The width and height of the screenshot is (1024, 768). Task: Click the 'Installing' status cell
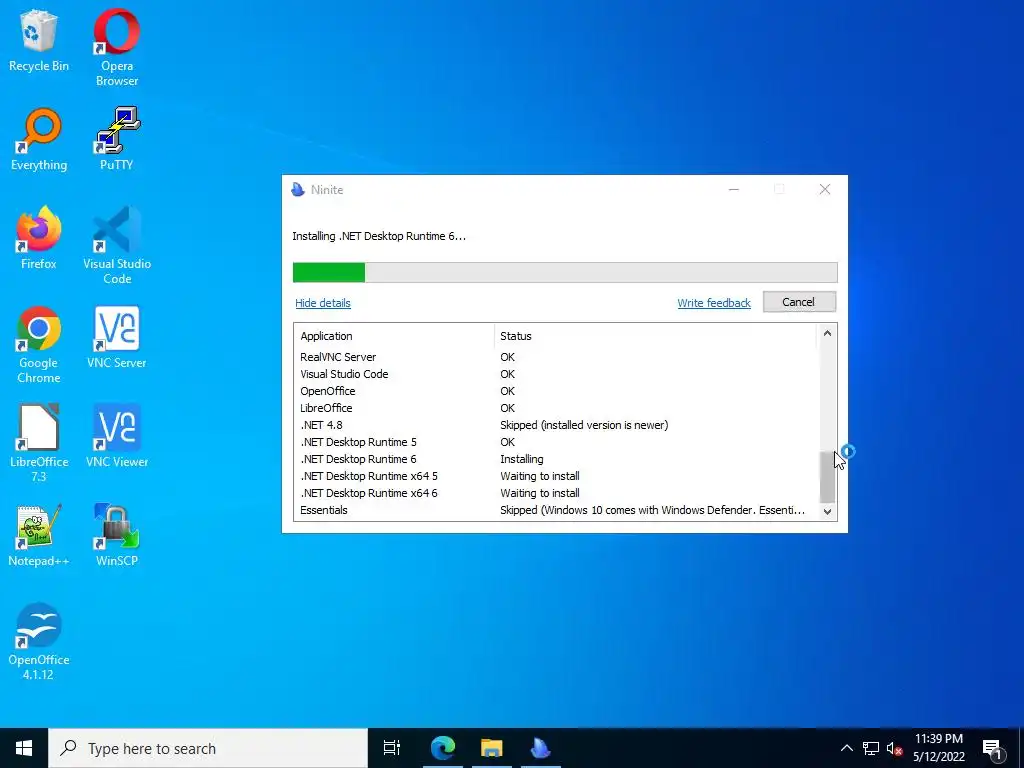522,459
